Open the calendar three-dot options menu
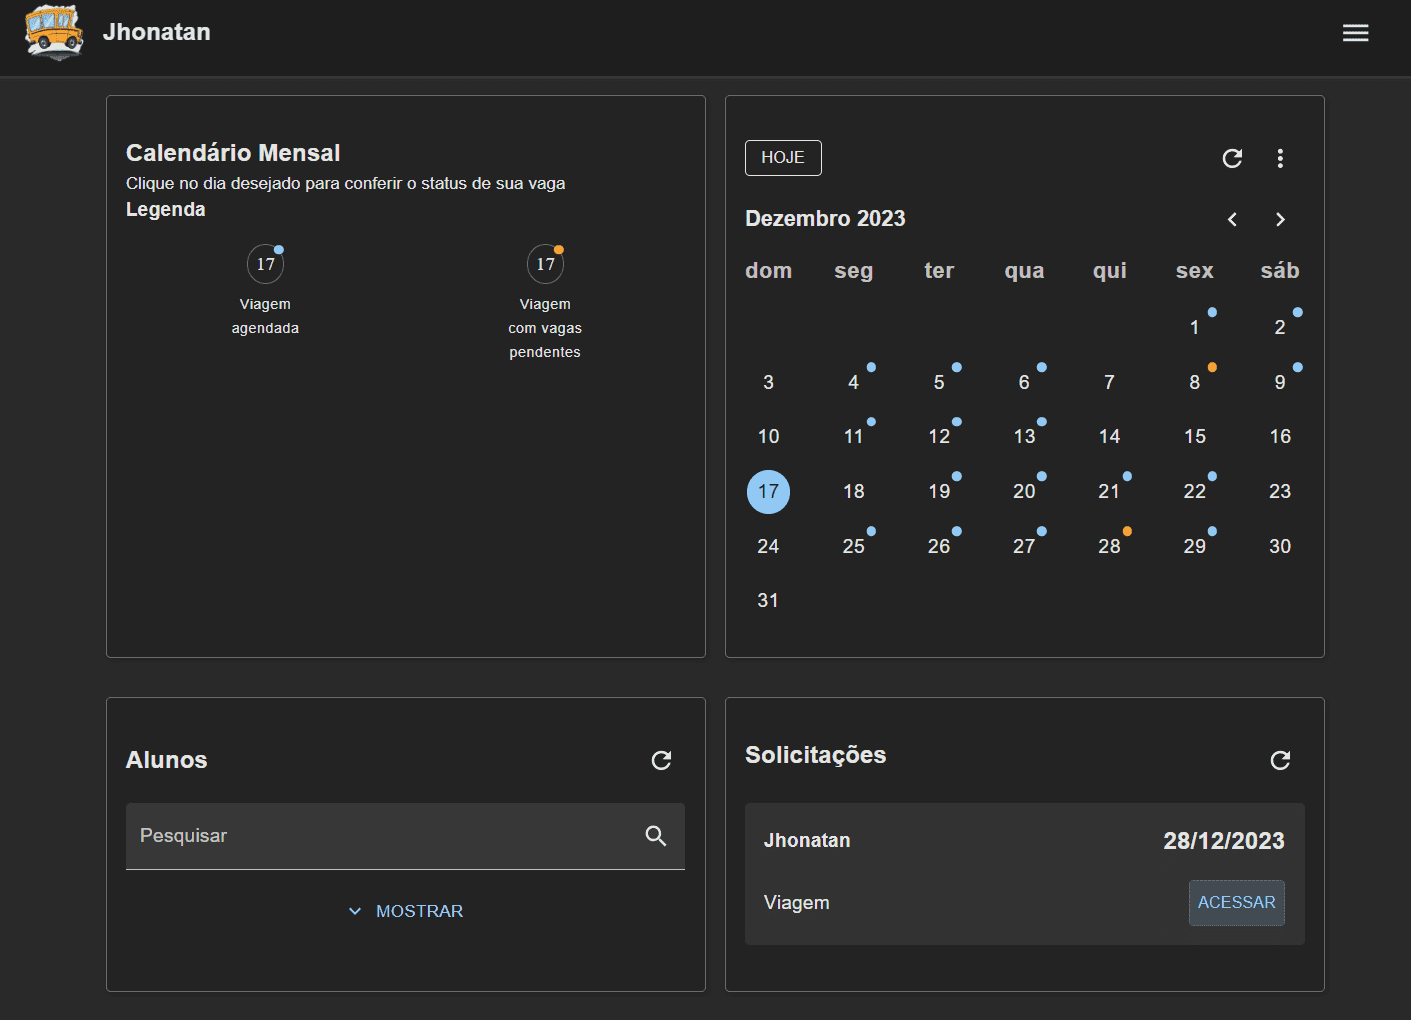1411x1020 pixels. click(1280, 158)
